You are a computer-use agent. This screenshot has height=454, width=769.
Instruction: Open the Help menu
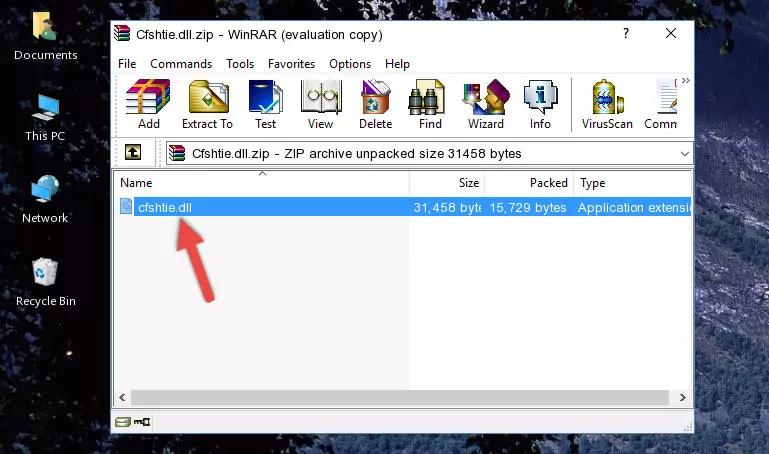(x=397, y=64)
